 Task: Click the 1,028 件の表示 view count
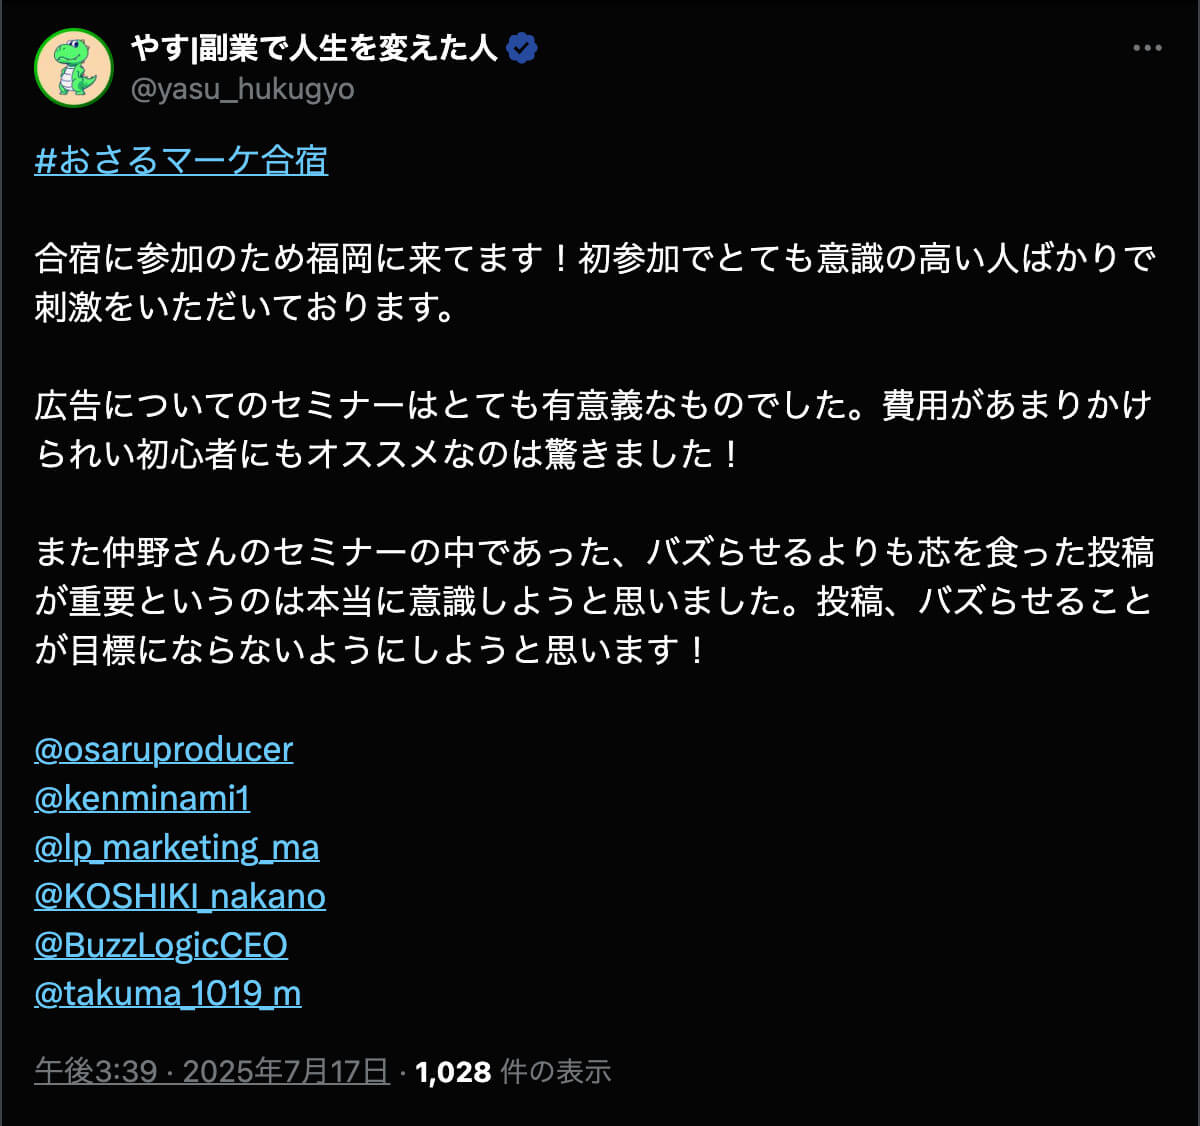pyautogui.click(x=513, y=1072)
